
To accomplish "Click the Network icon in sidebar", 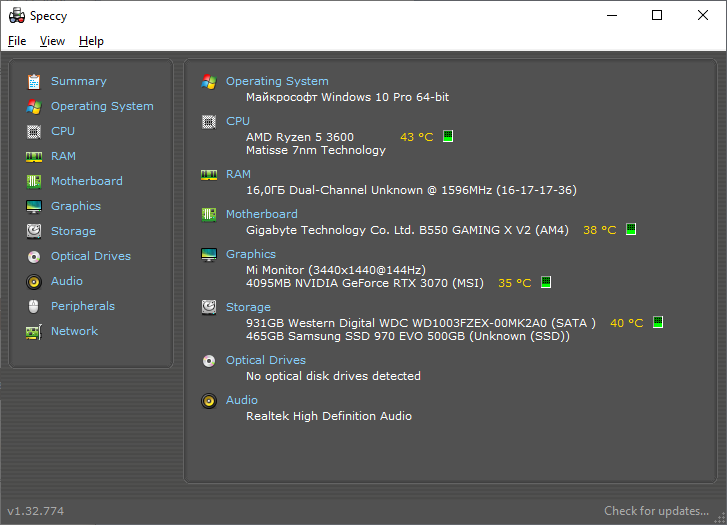I will [x=34, y=331].
